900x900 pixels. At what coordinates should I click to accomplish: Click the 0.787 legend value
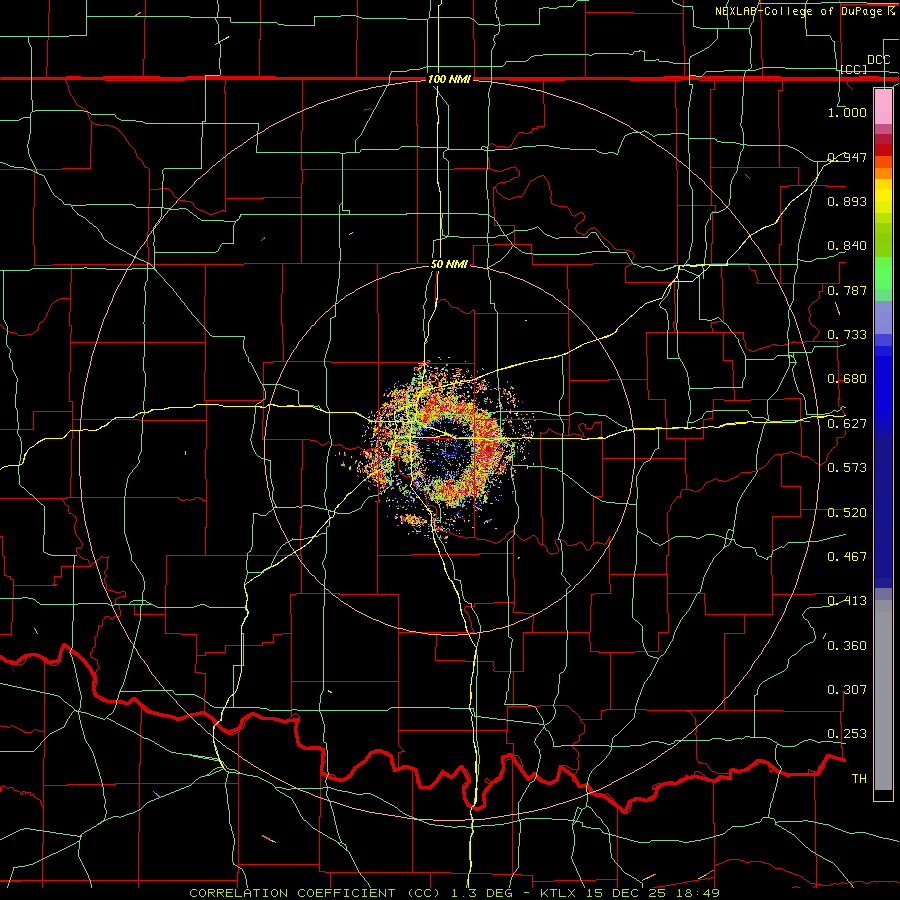click(x=847, y=290)
